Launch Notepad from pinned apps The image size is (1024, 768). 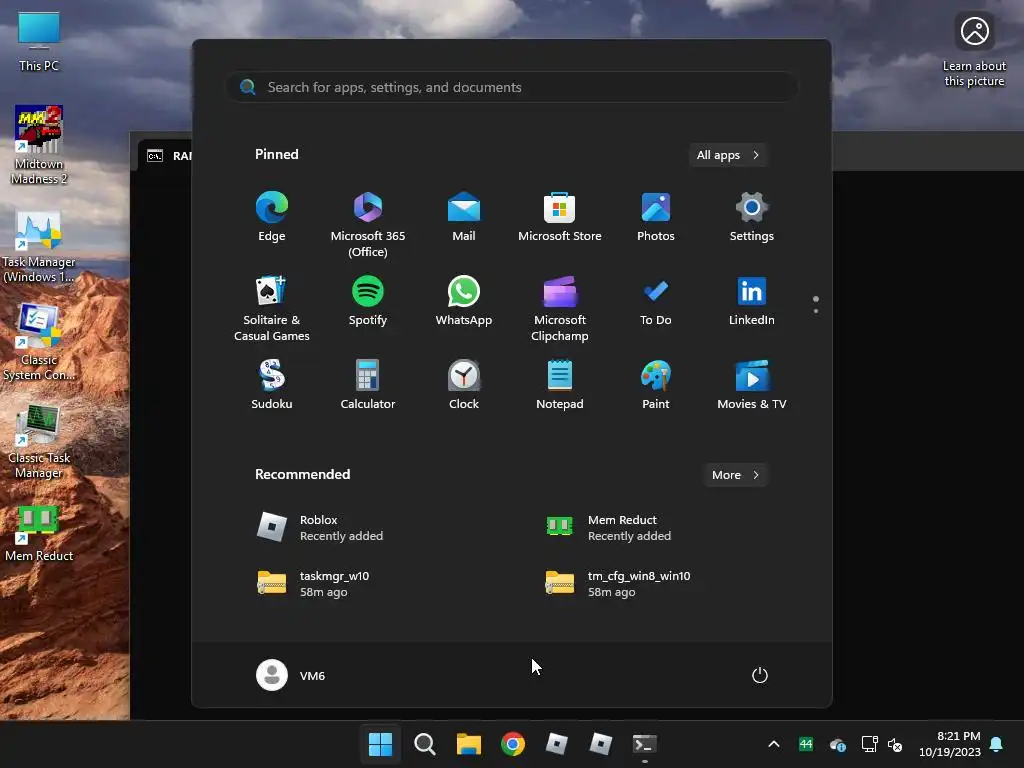coord(560,385)
